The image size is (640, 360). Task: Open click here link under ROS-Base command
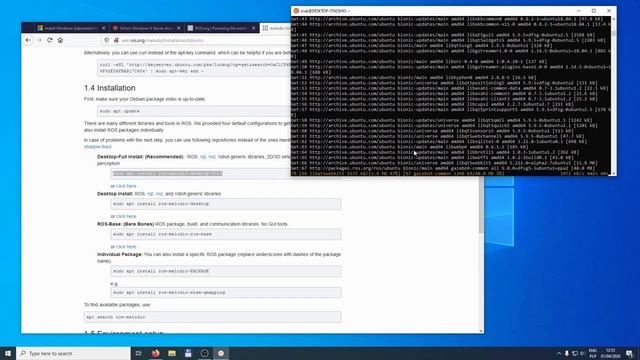(126, 247)
